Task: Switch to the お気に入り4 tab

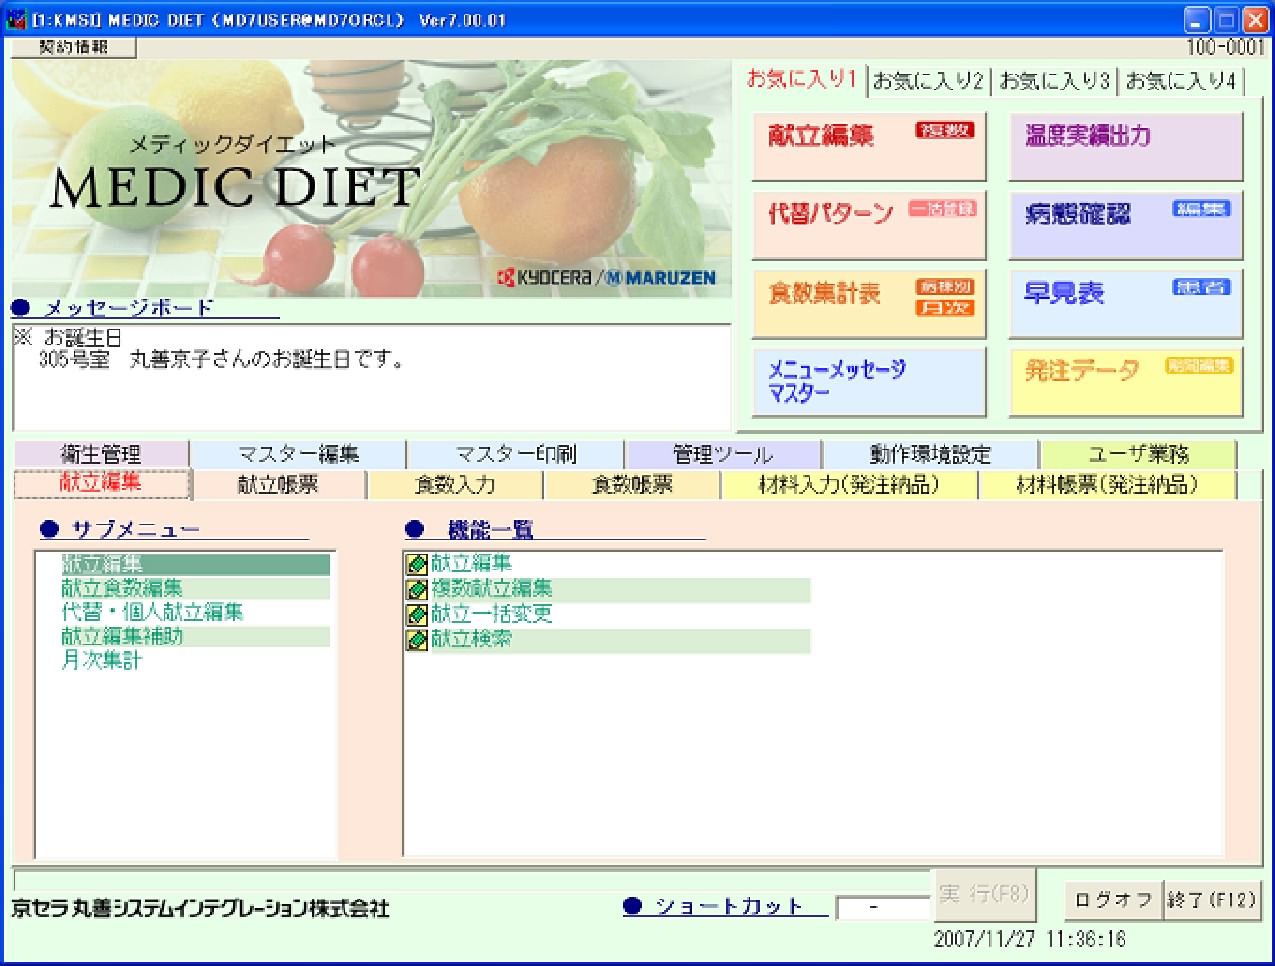Action: tap(1181, 81)
